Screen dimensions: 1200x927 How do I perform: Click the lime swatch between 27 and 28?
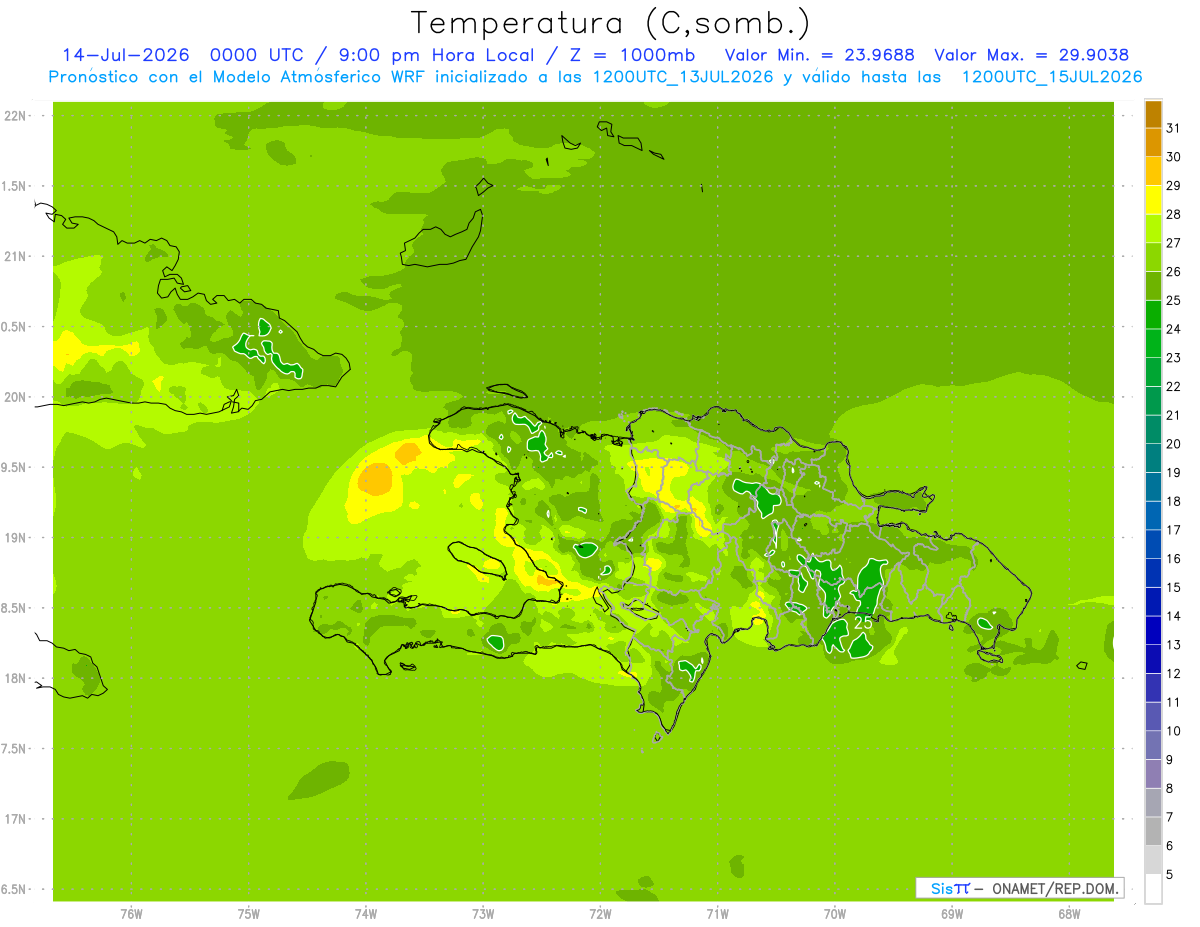coord(1153,229)
